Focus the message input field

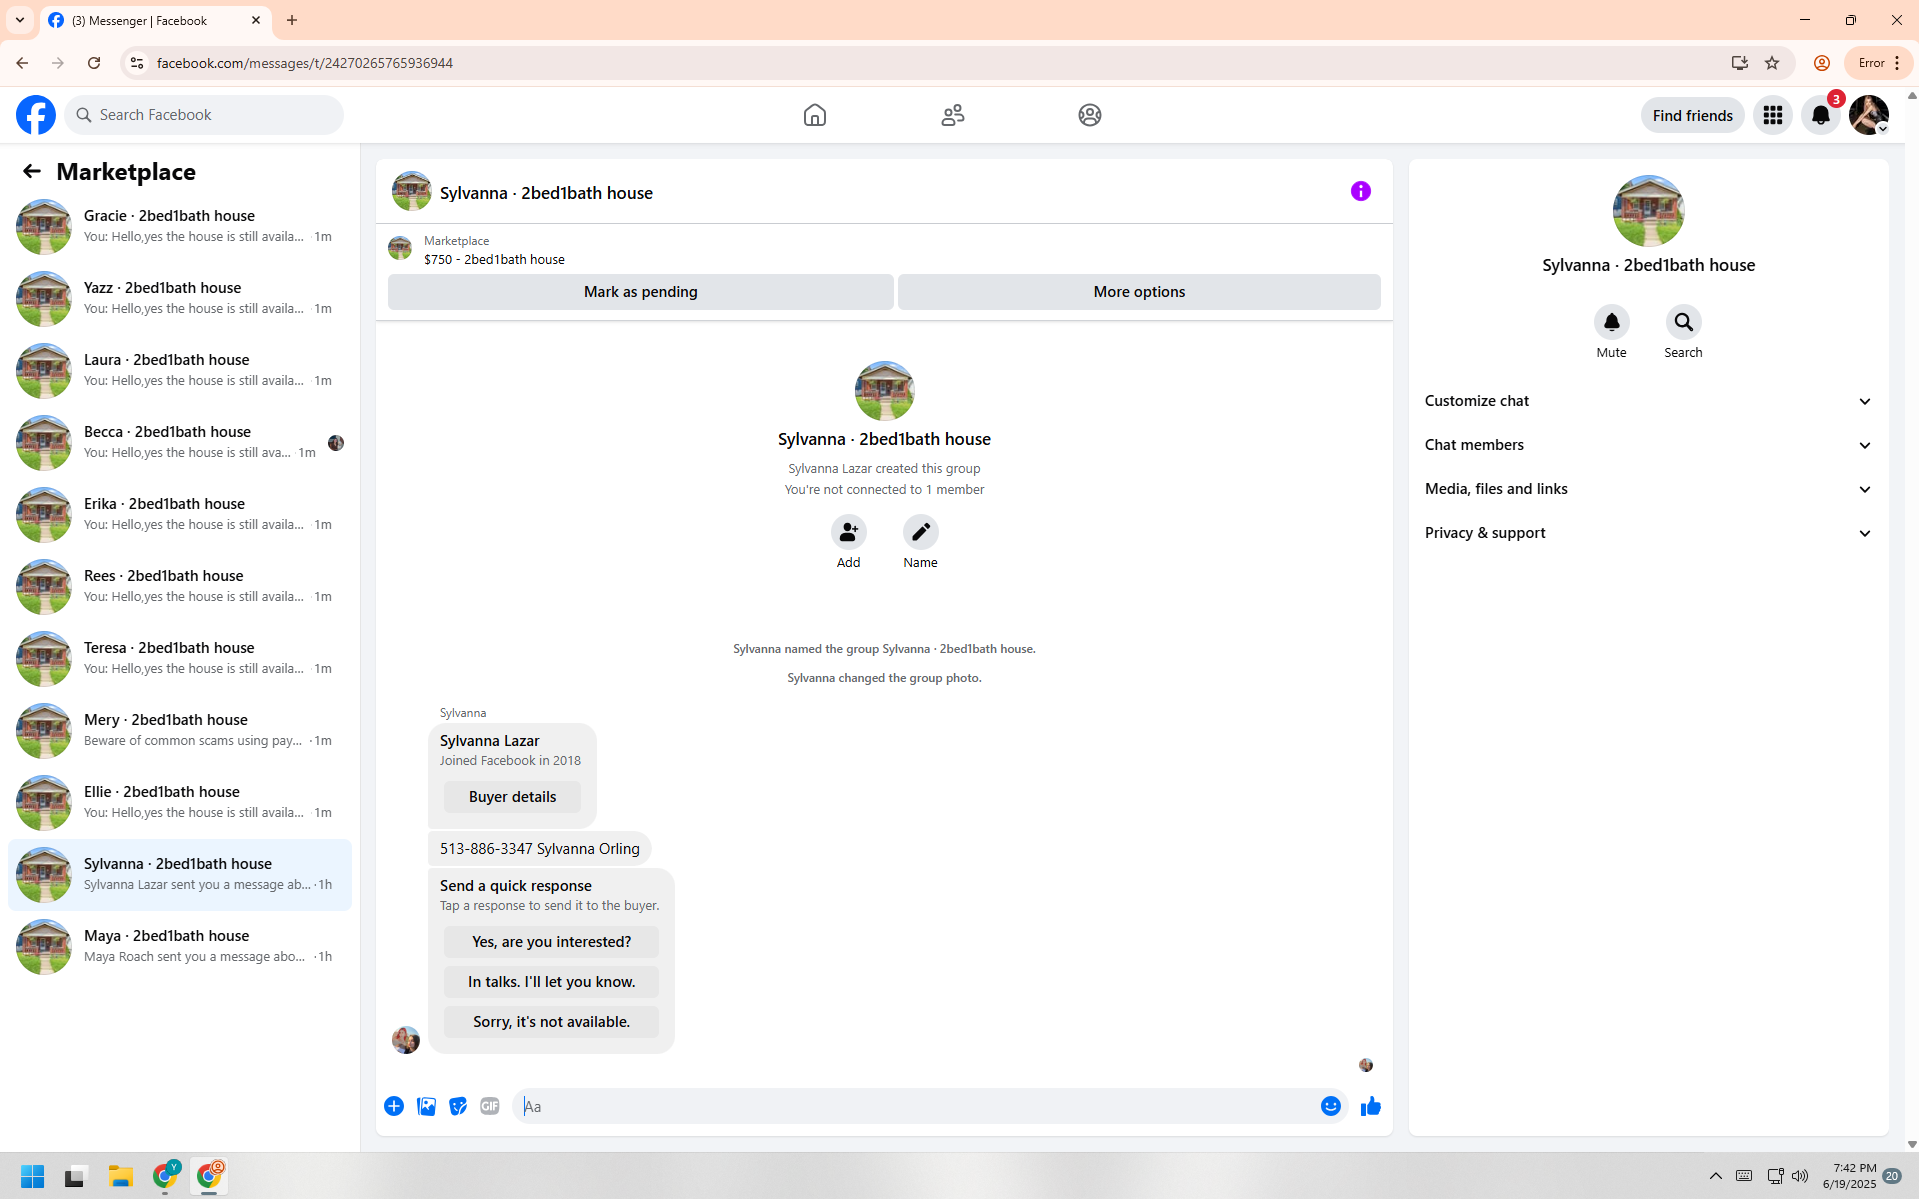[918, 1106]
